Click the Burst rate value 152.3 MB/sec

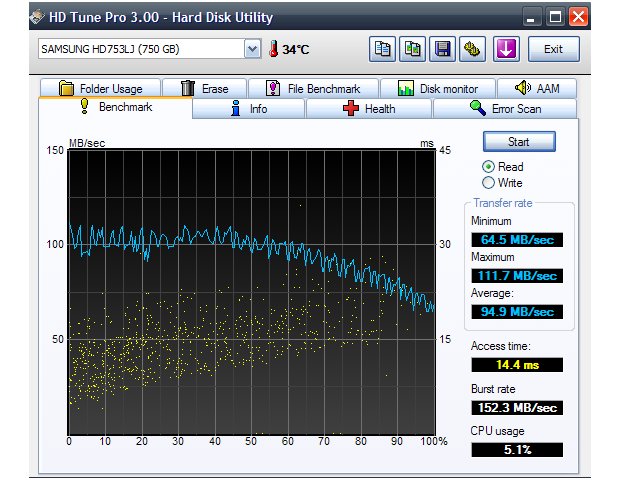517,408
